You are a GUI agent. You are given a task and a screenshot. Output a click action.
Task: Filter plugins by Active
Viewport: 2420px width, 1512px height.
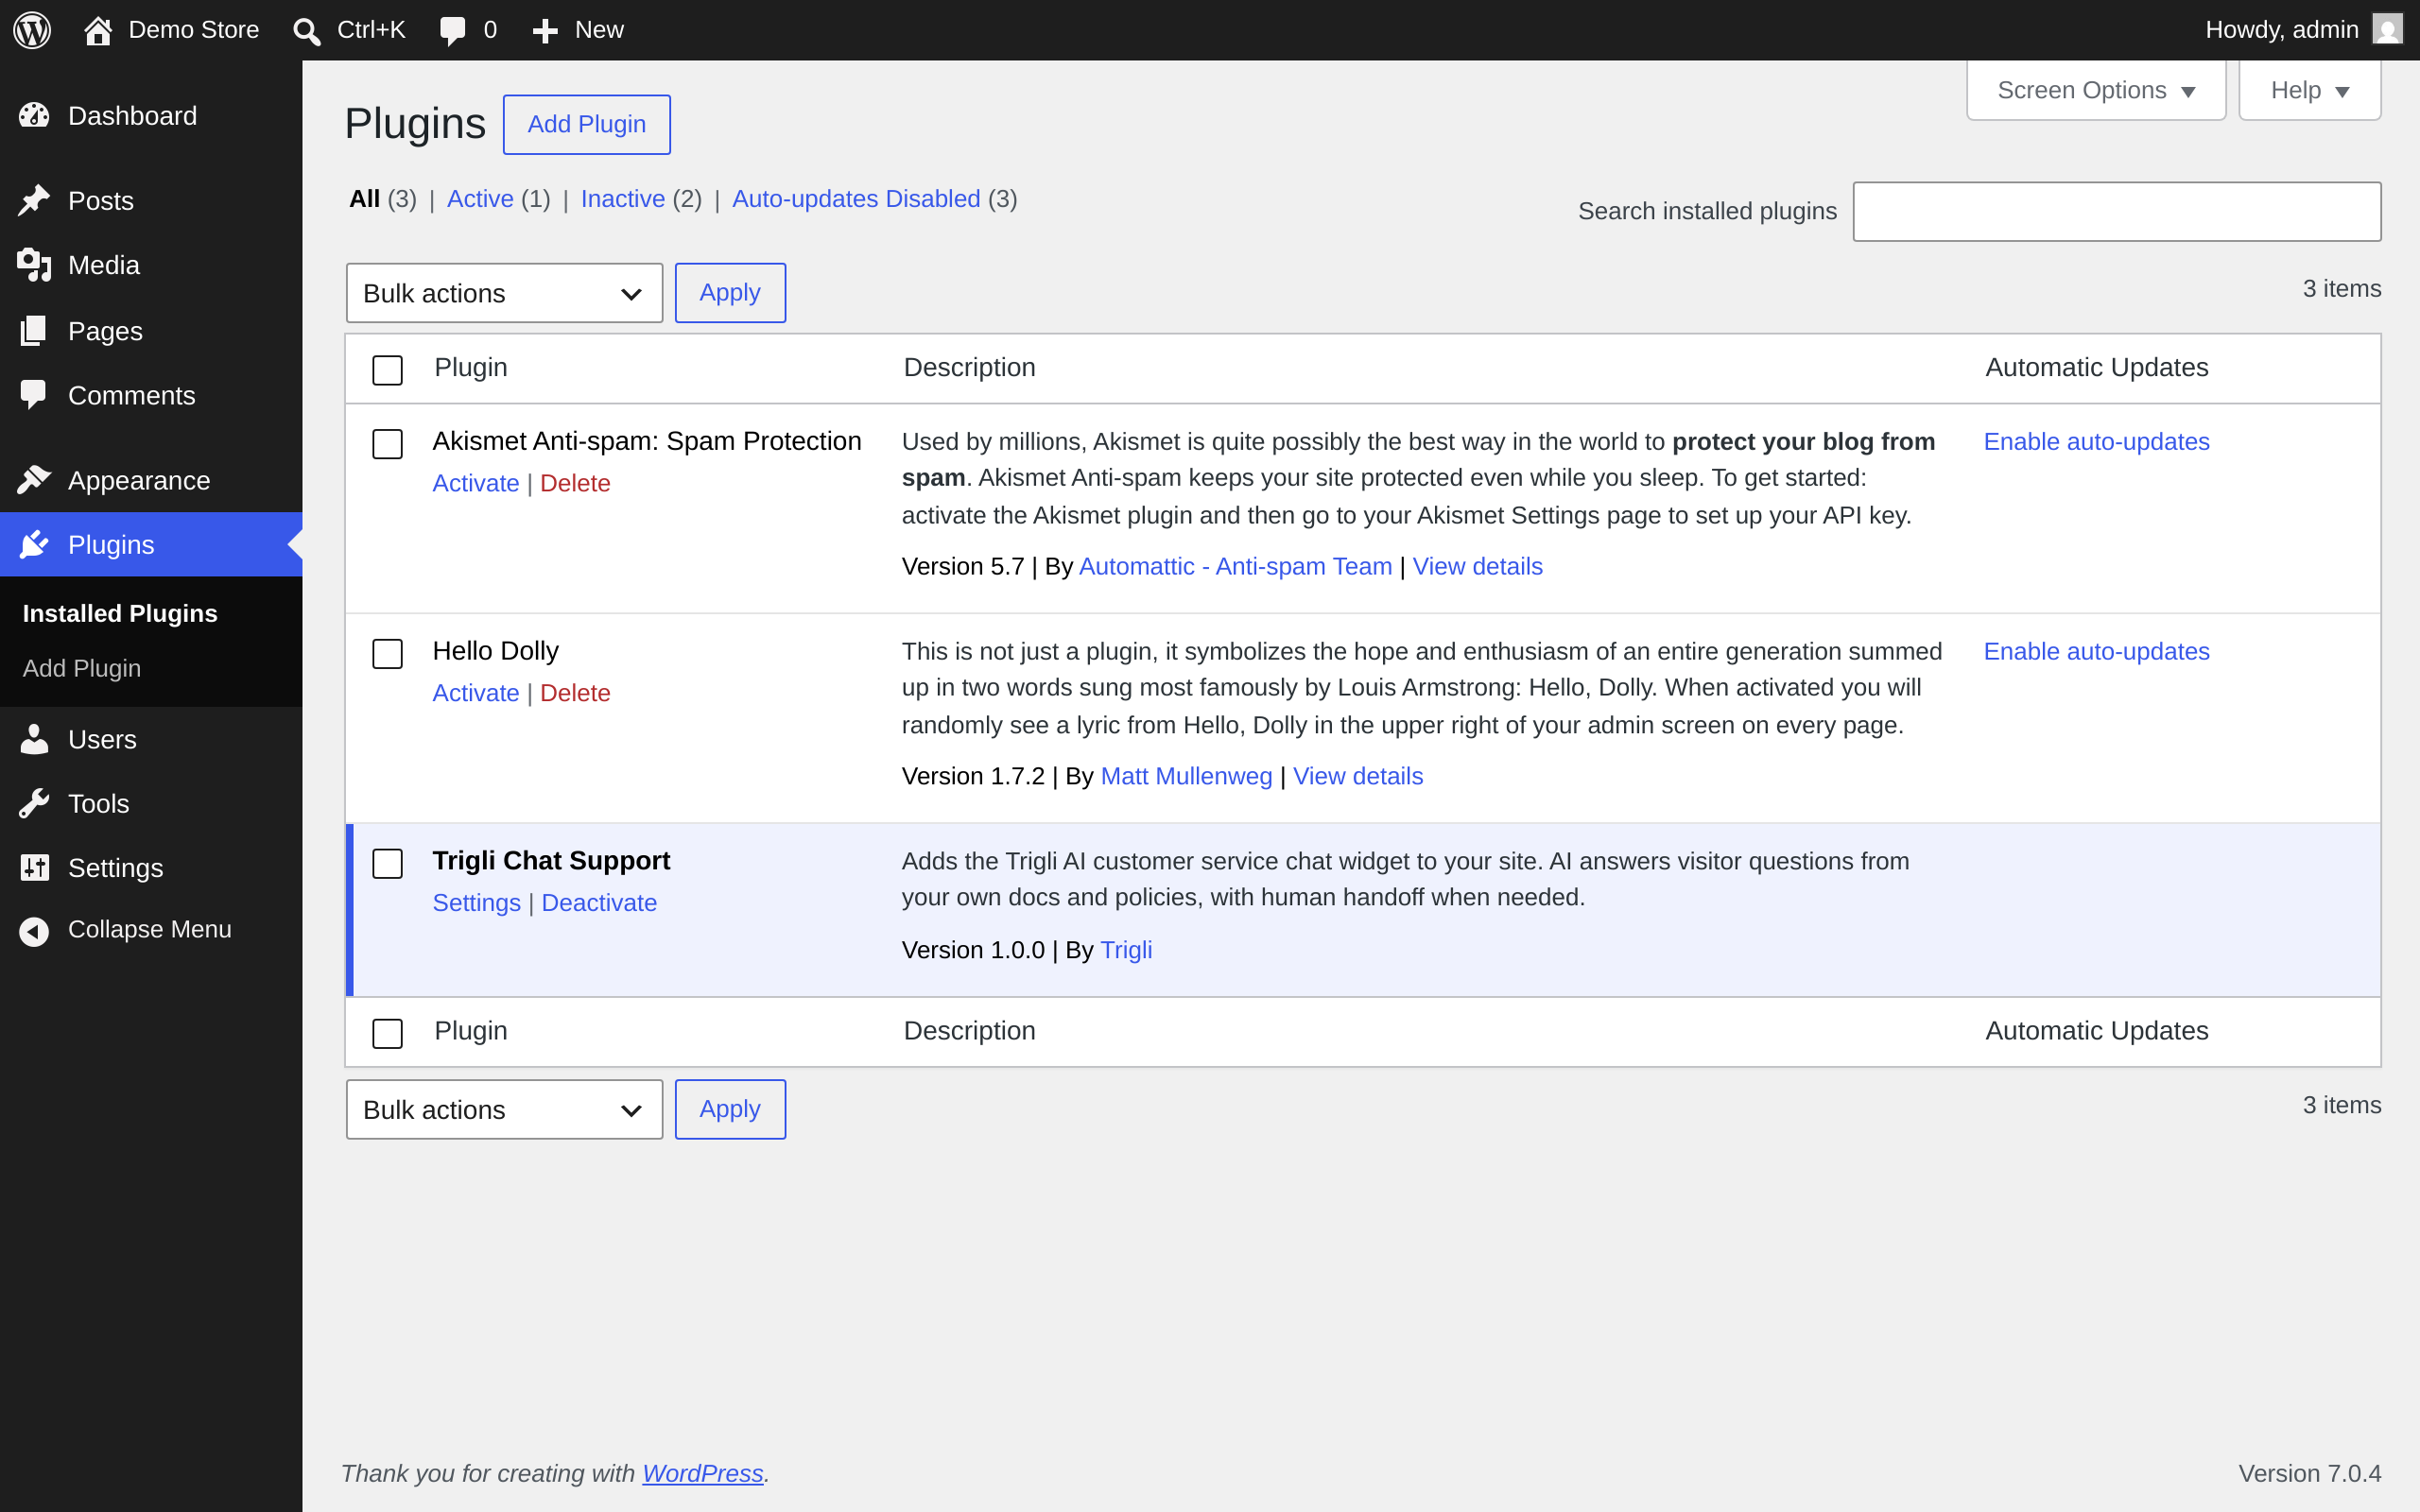(x=480, y=199)
